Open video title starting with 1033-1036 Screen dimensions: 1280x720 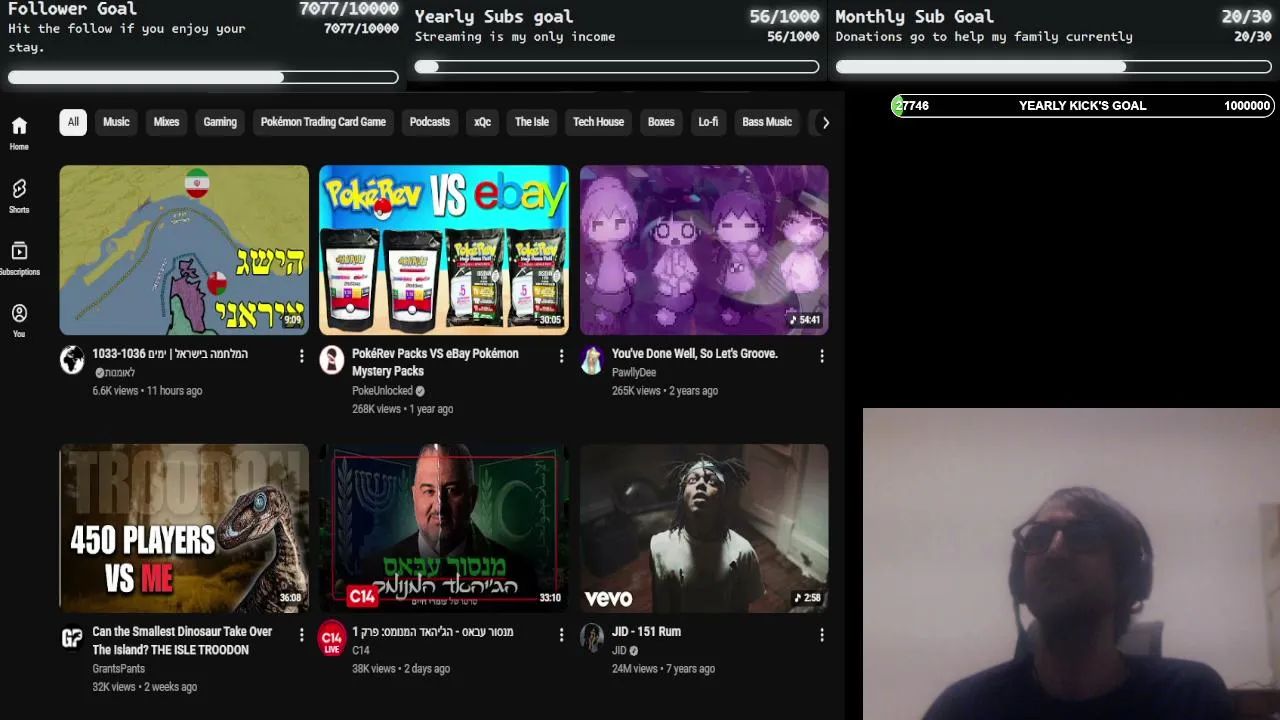(170, 354)
